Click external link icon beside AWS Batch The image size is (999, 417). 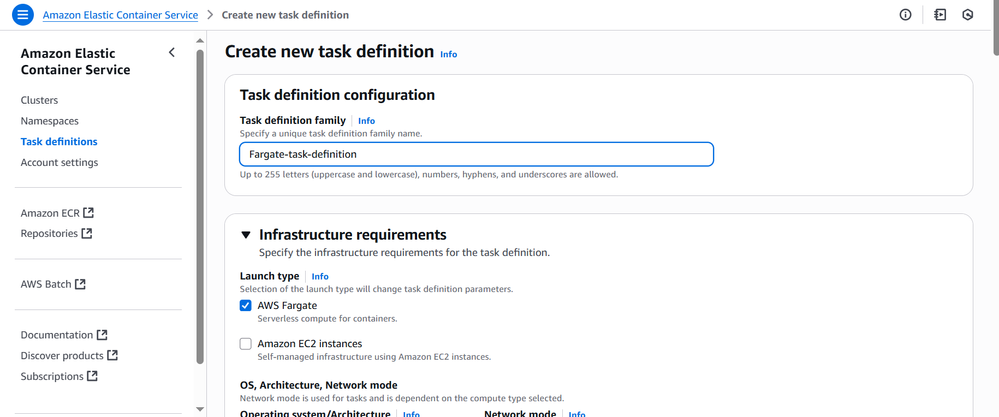click(81, 284)
